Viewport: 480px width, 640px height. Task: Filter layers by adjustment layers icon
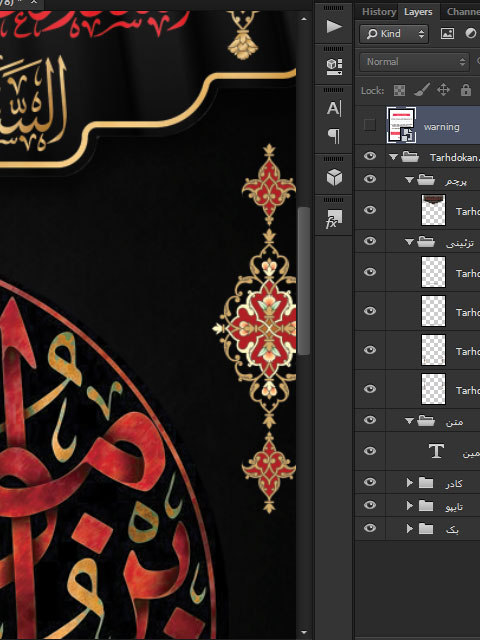click(x=471, y=33)
